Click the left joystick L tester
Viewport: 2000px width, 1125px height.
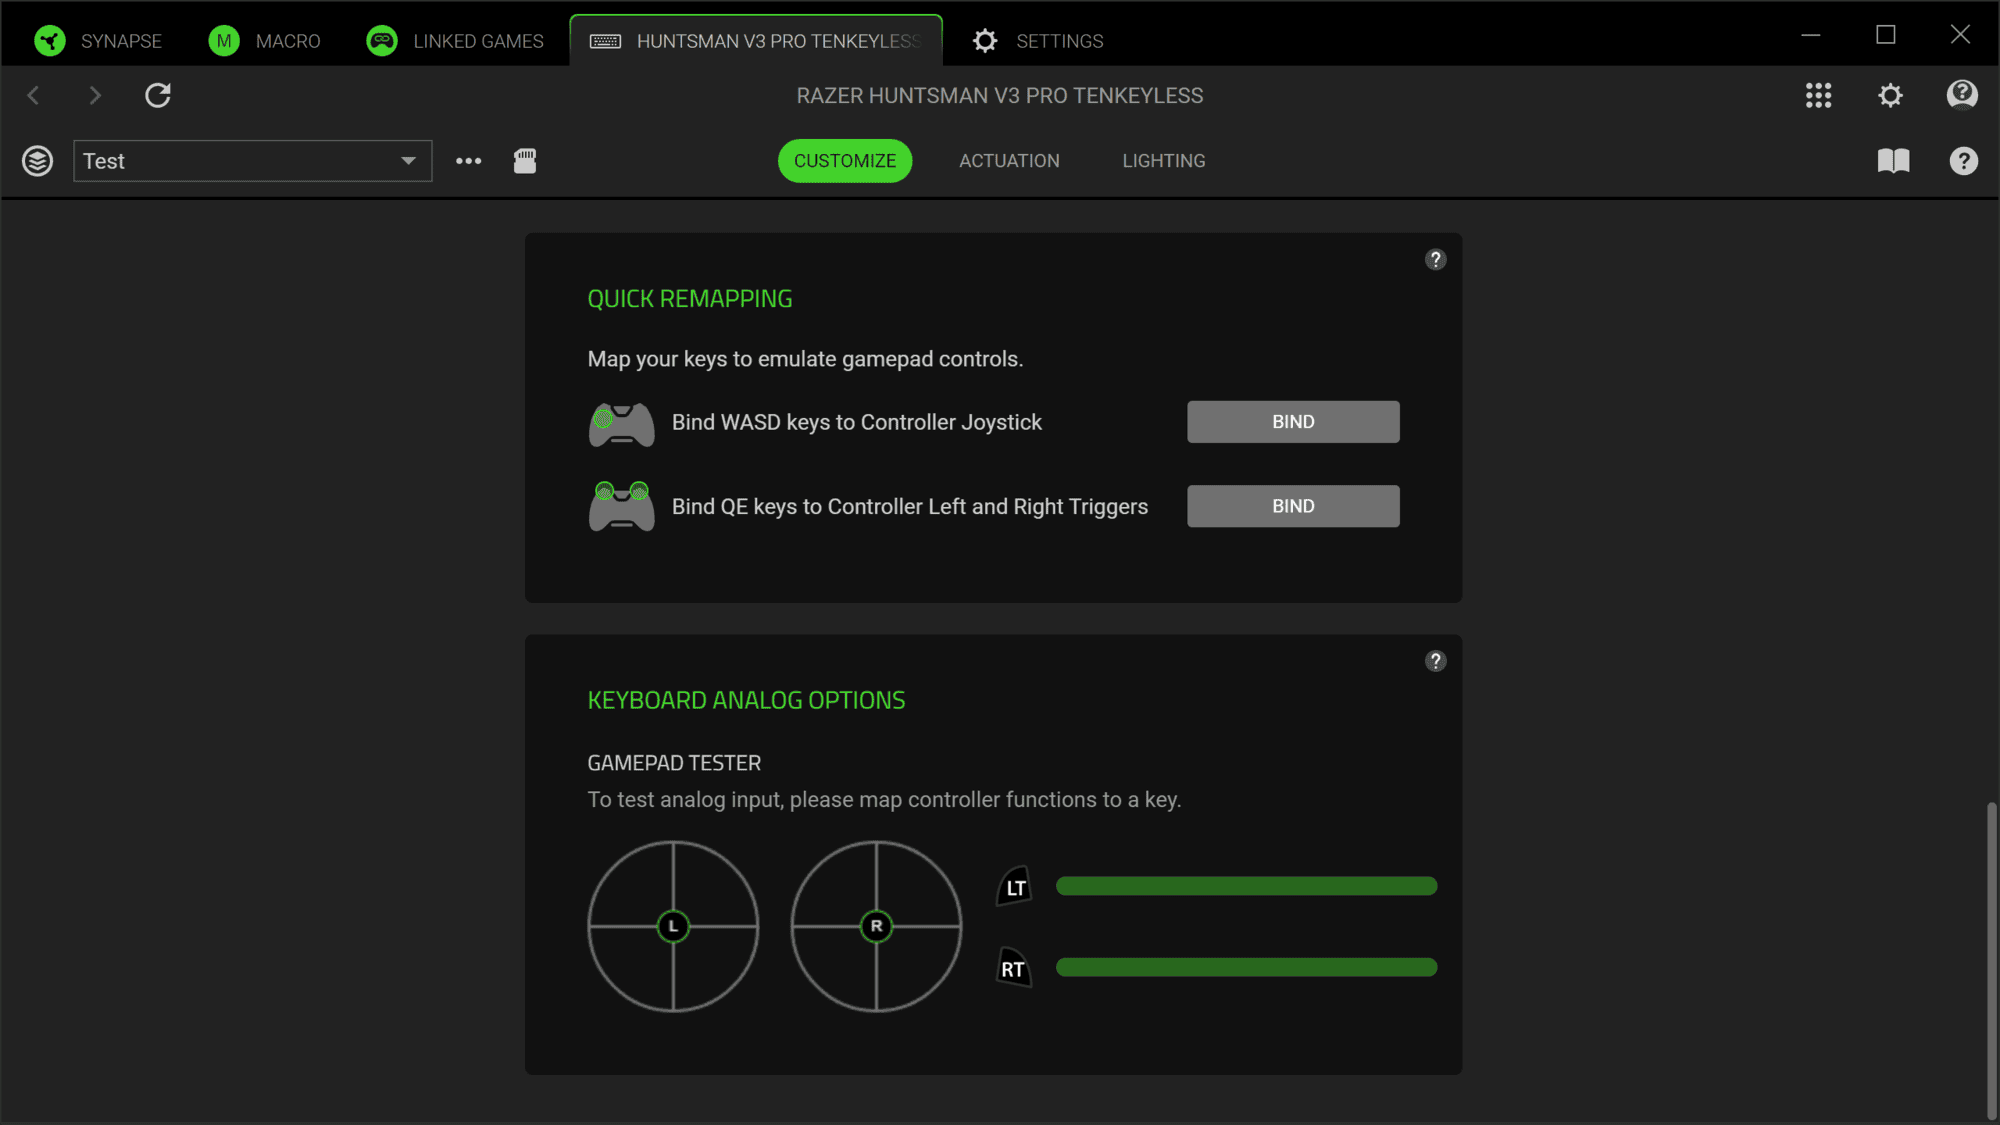click(673, 926)
